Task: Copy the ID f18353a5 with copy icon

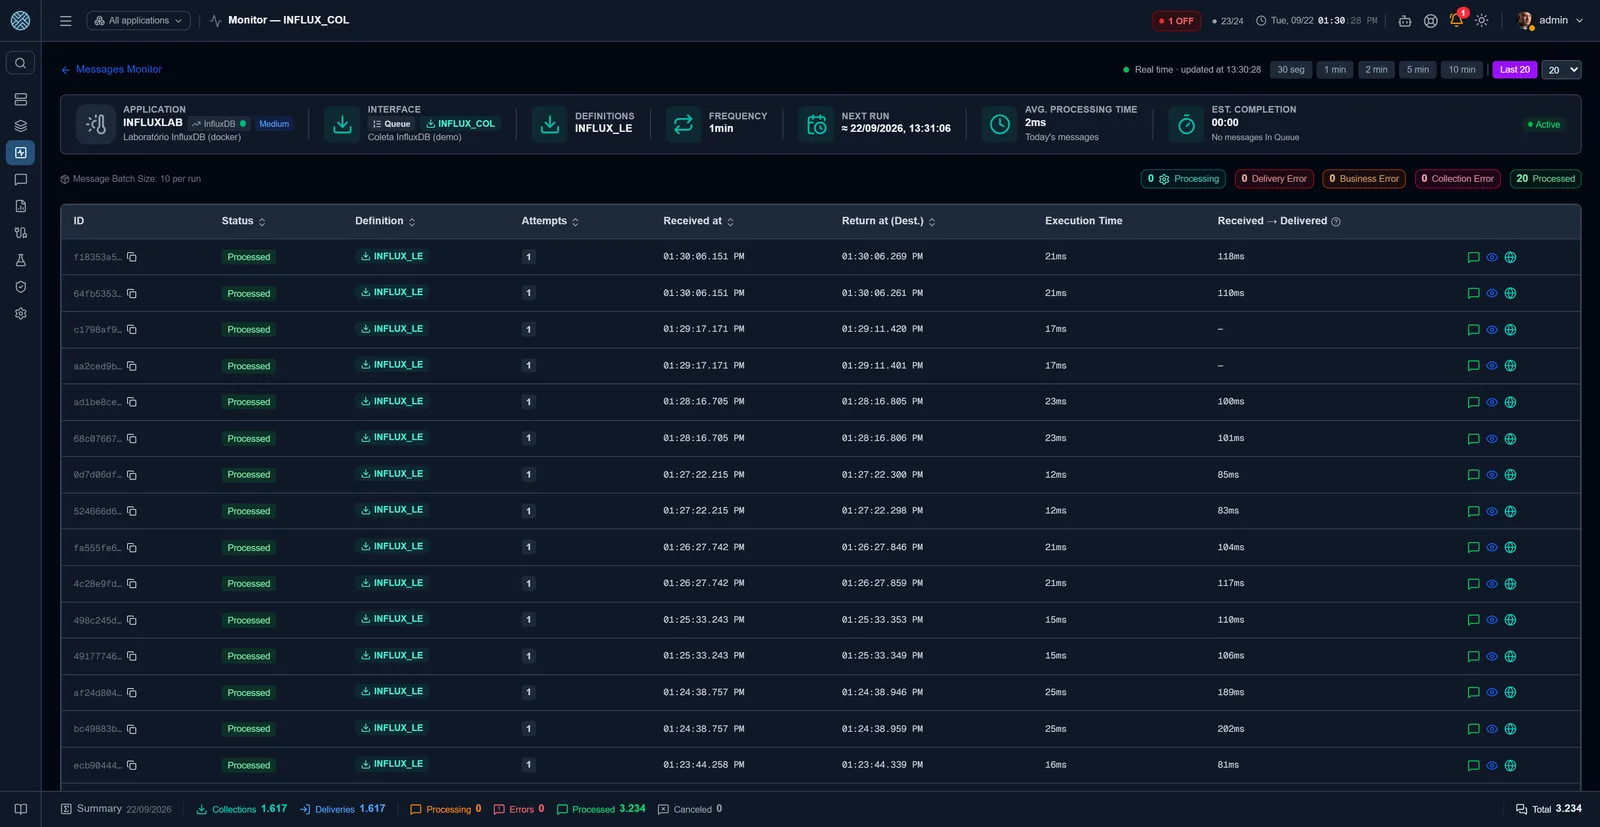Action: (x=132, y=257)
